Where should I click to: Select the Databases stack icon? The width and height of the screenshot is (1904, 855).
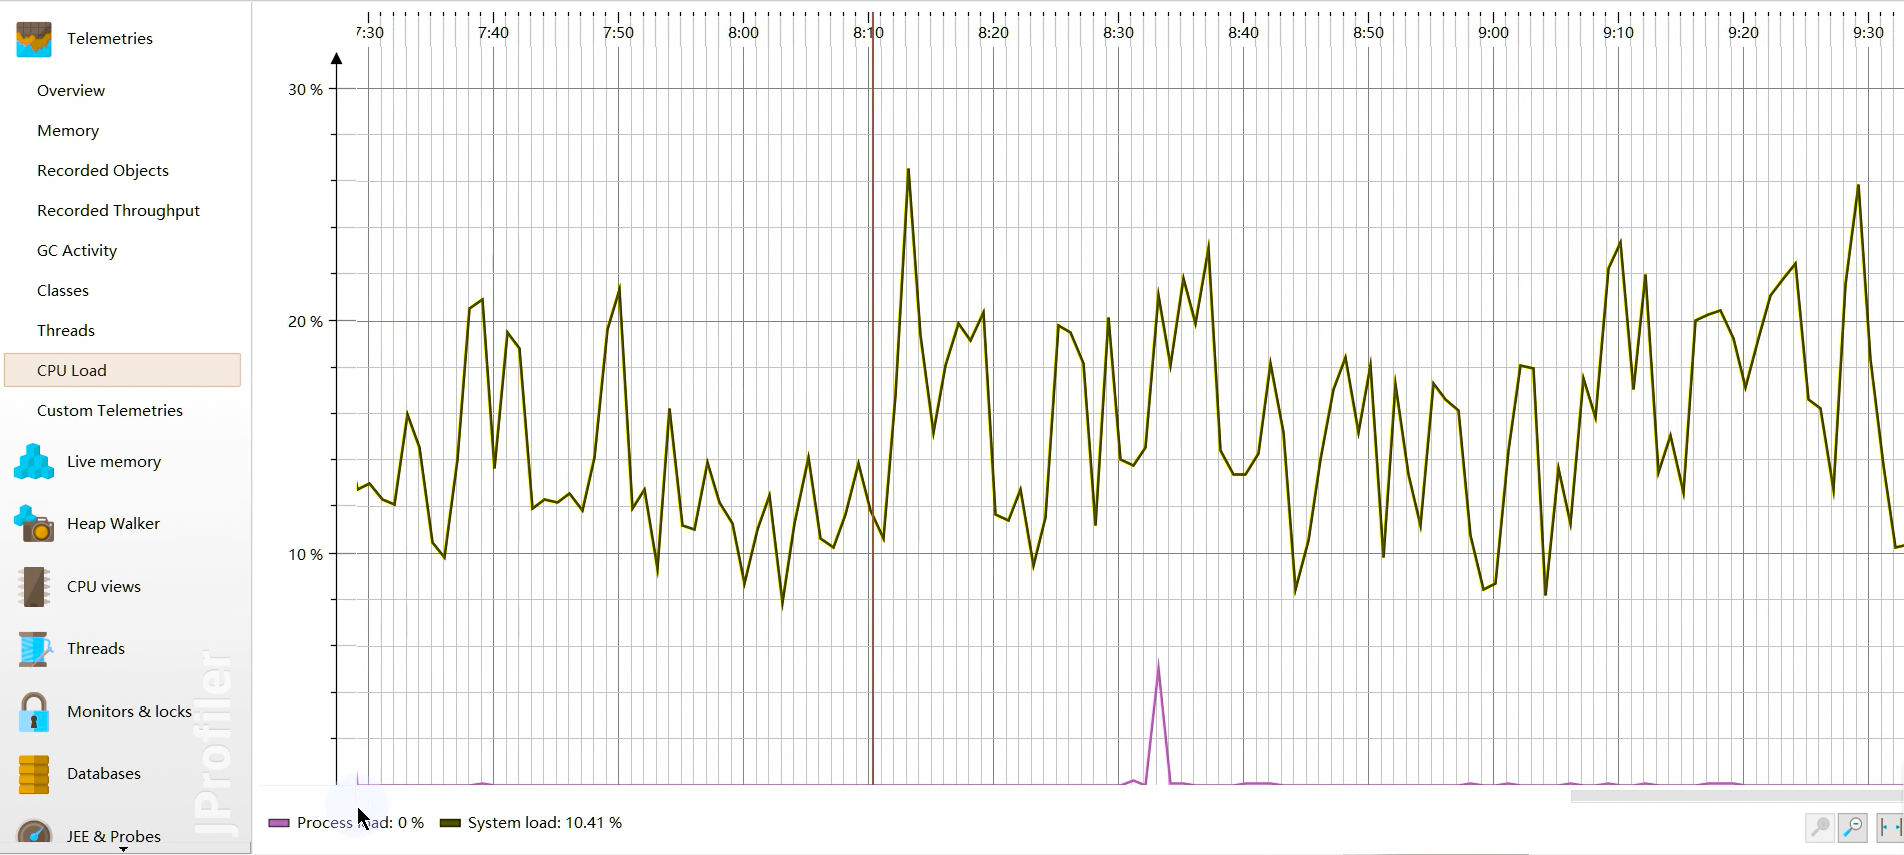pos(33,774)
